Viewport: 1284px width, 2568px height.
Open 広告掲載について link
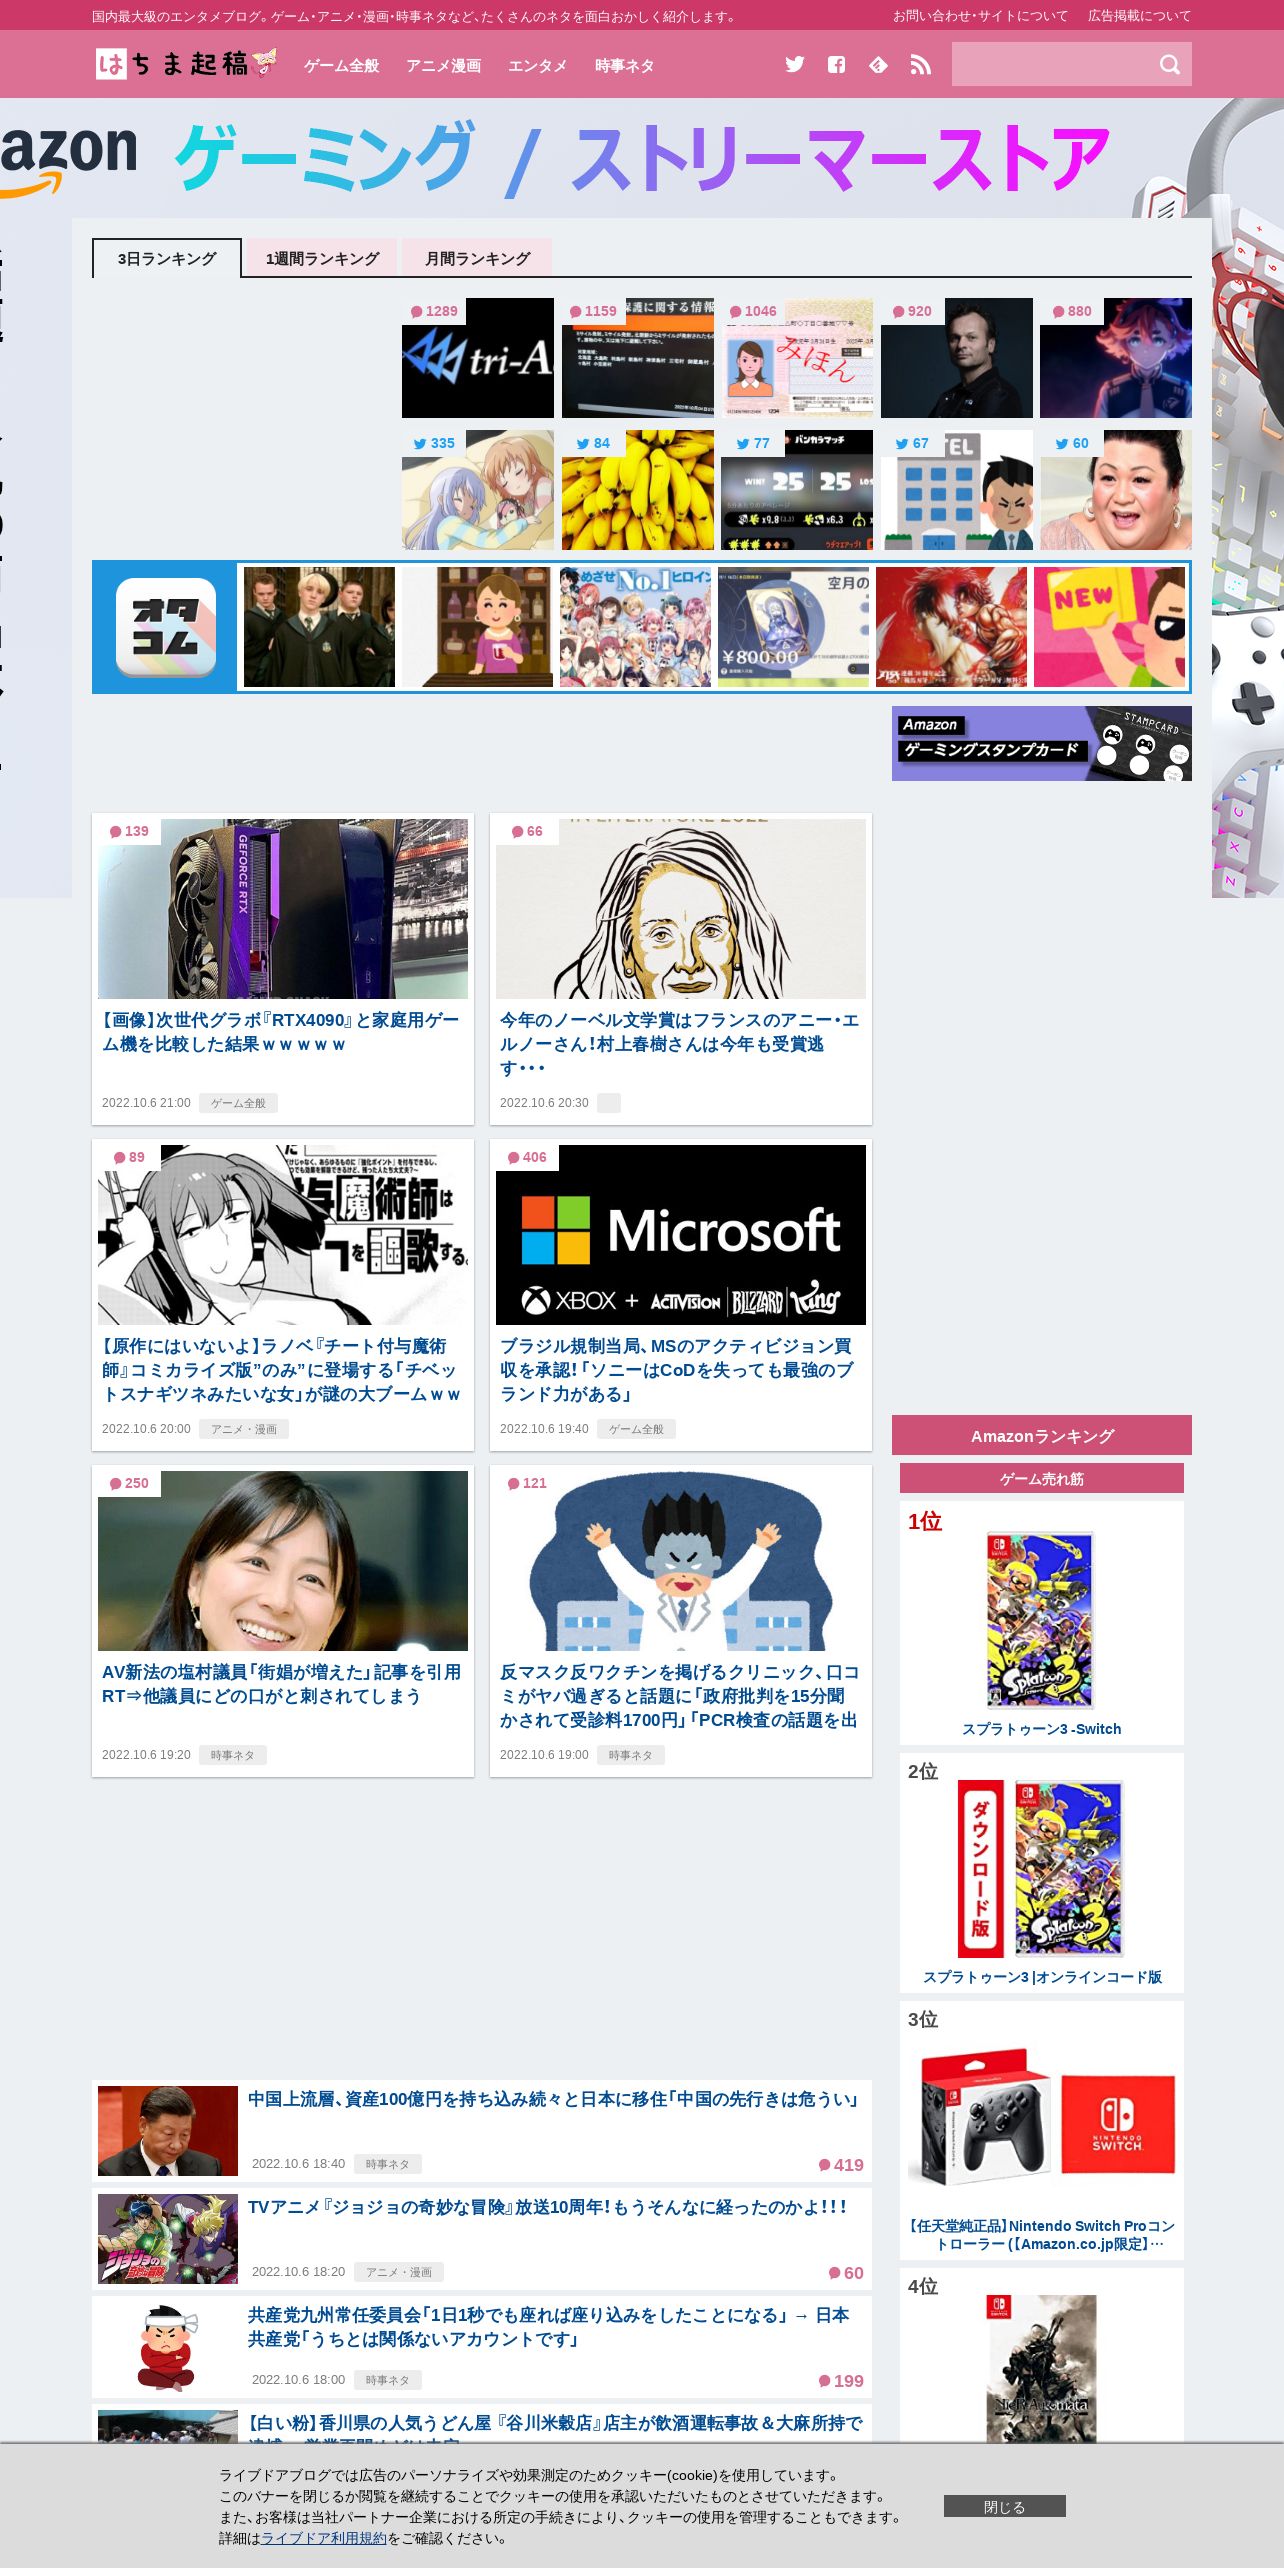click(1139, 16)
